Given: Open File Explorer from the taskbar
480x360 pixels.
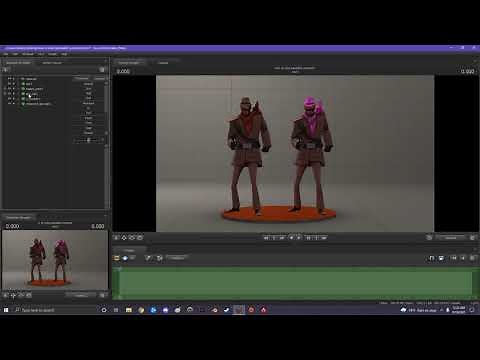Looking at the screenshot, I should pyautogui.click(x=129, y=310).
